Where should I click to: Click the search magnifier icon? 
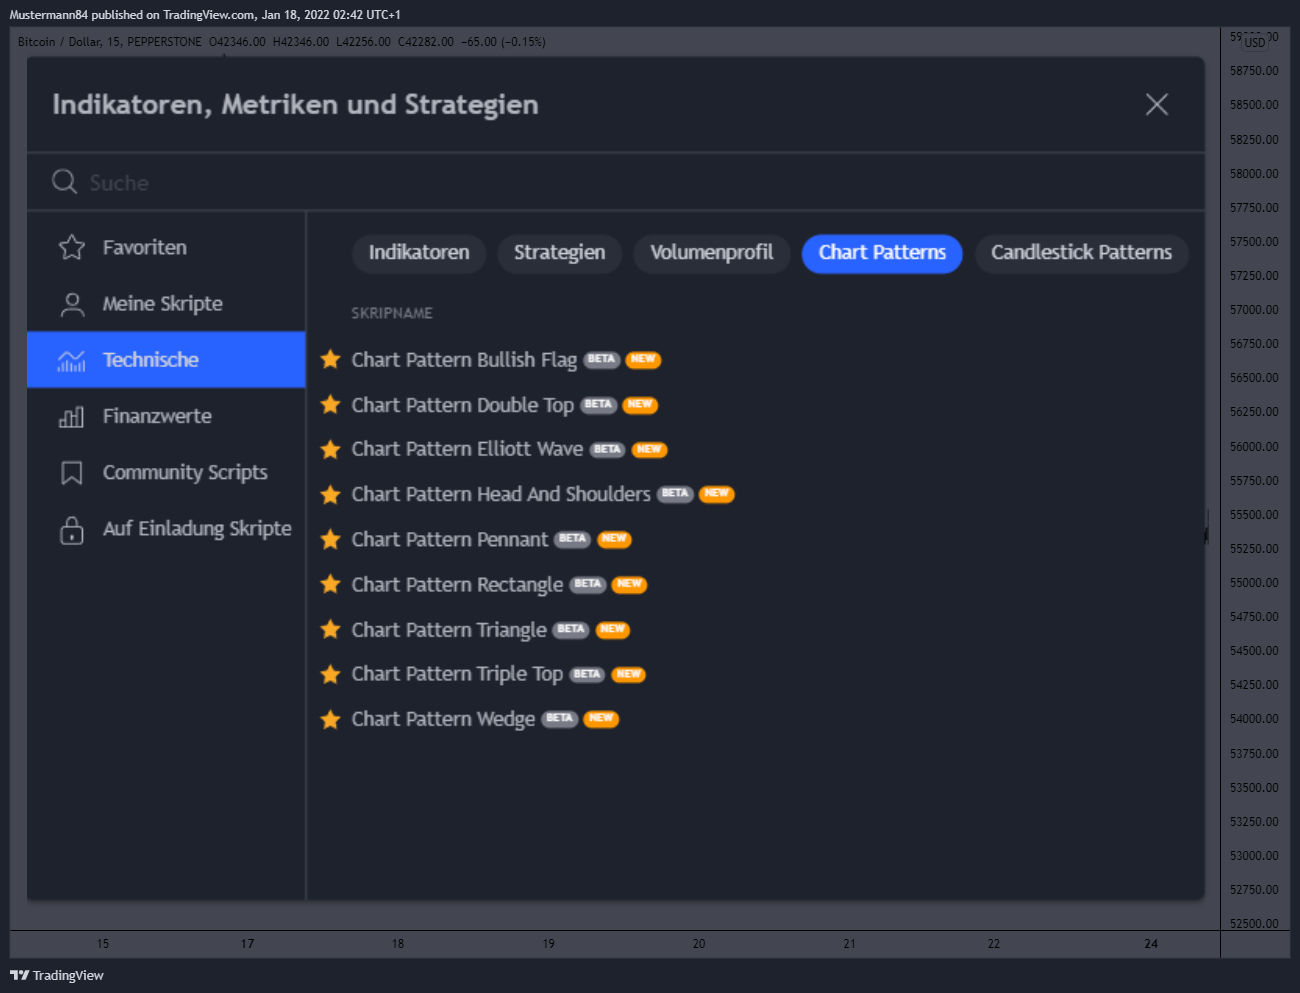click(65, 182)
